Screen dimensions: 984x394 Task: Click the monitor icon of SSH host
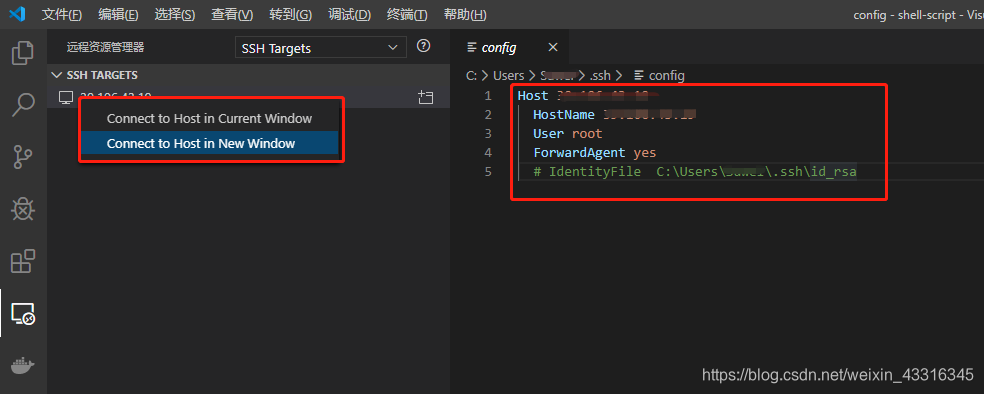click(x=66, y=97)
